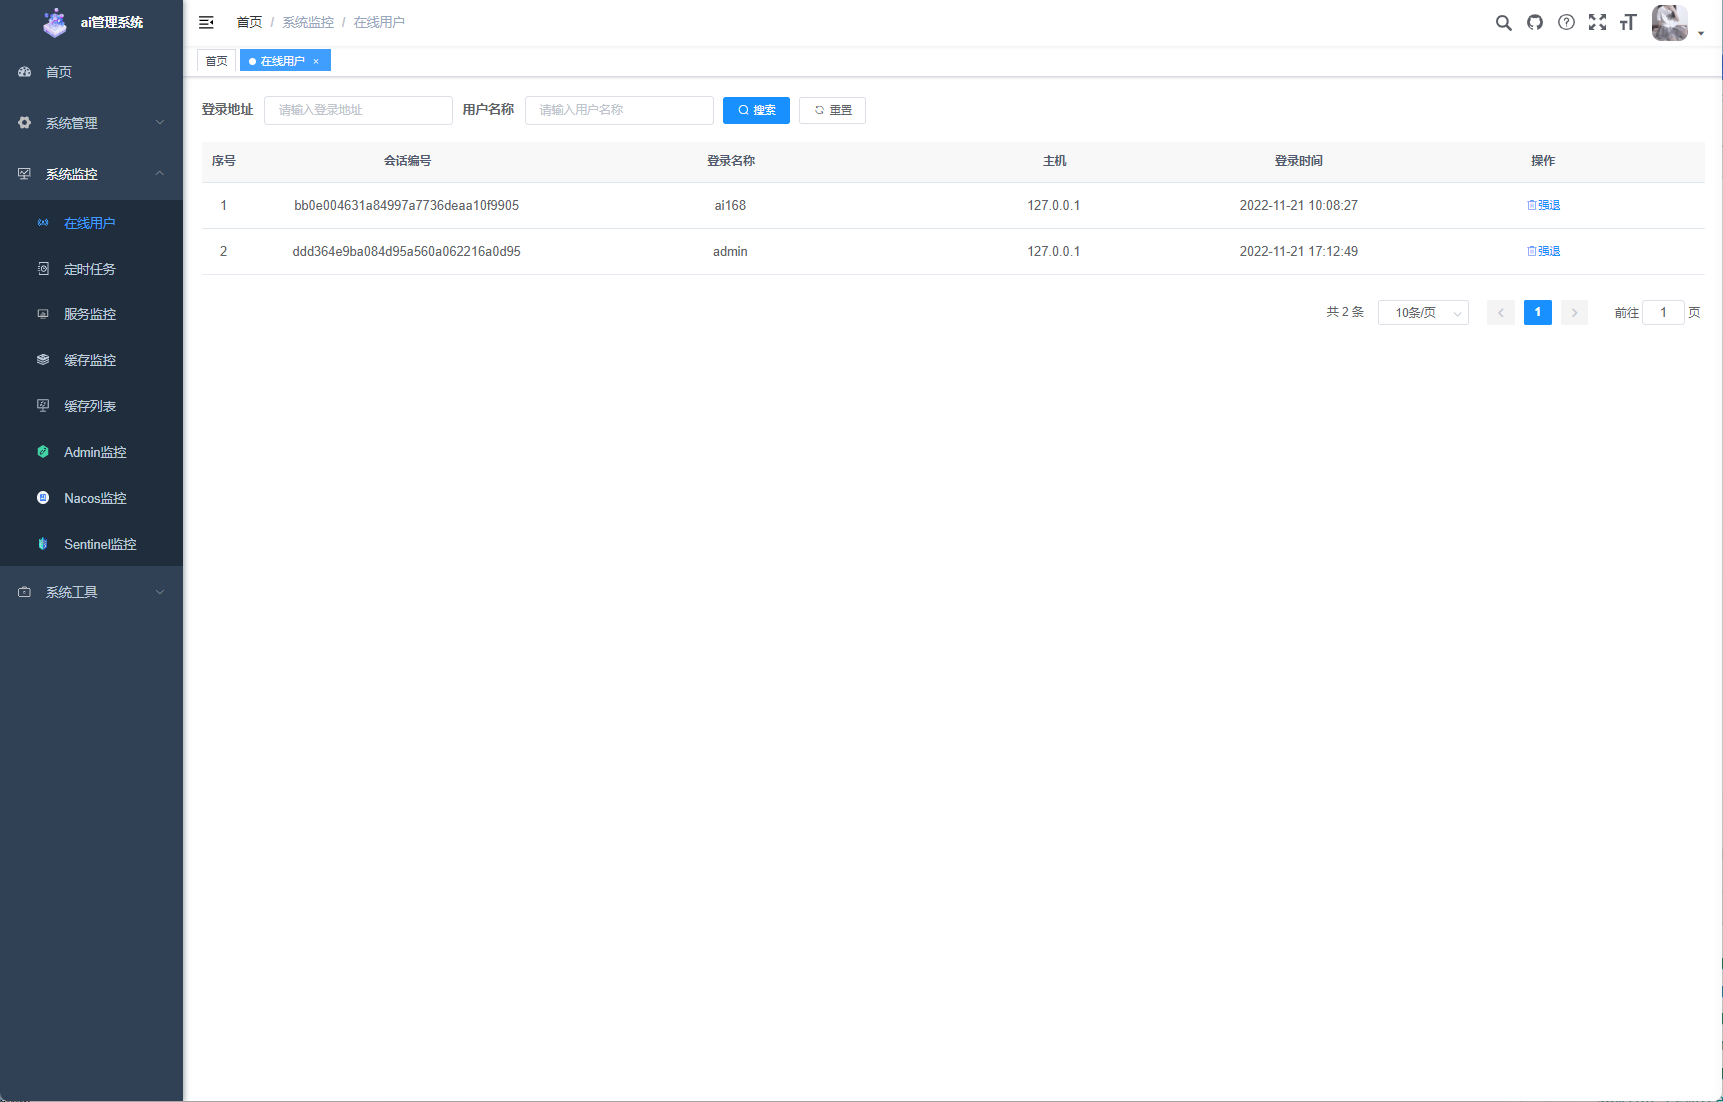Open the avatar dropdown caret
The image size is (1723, 1102).
coord(1701,33)
